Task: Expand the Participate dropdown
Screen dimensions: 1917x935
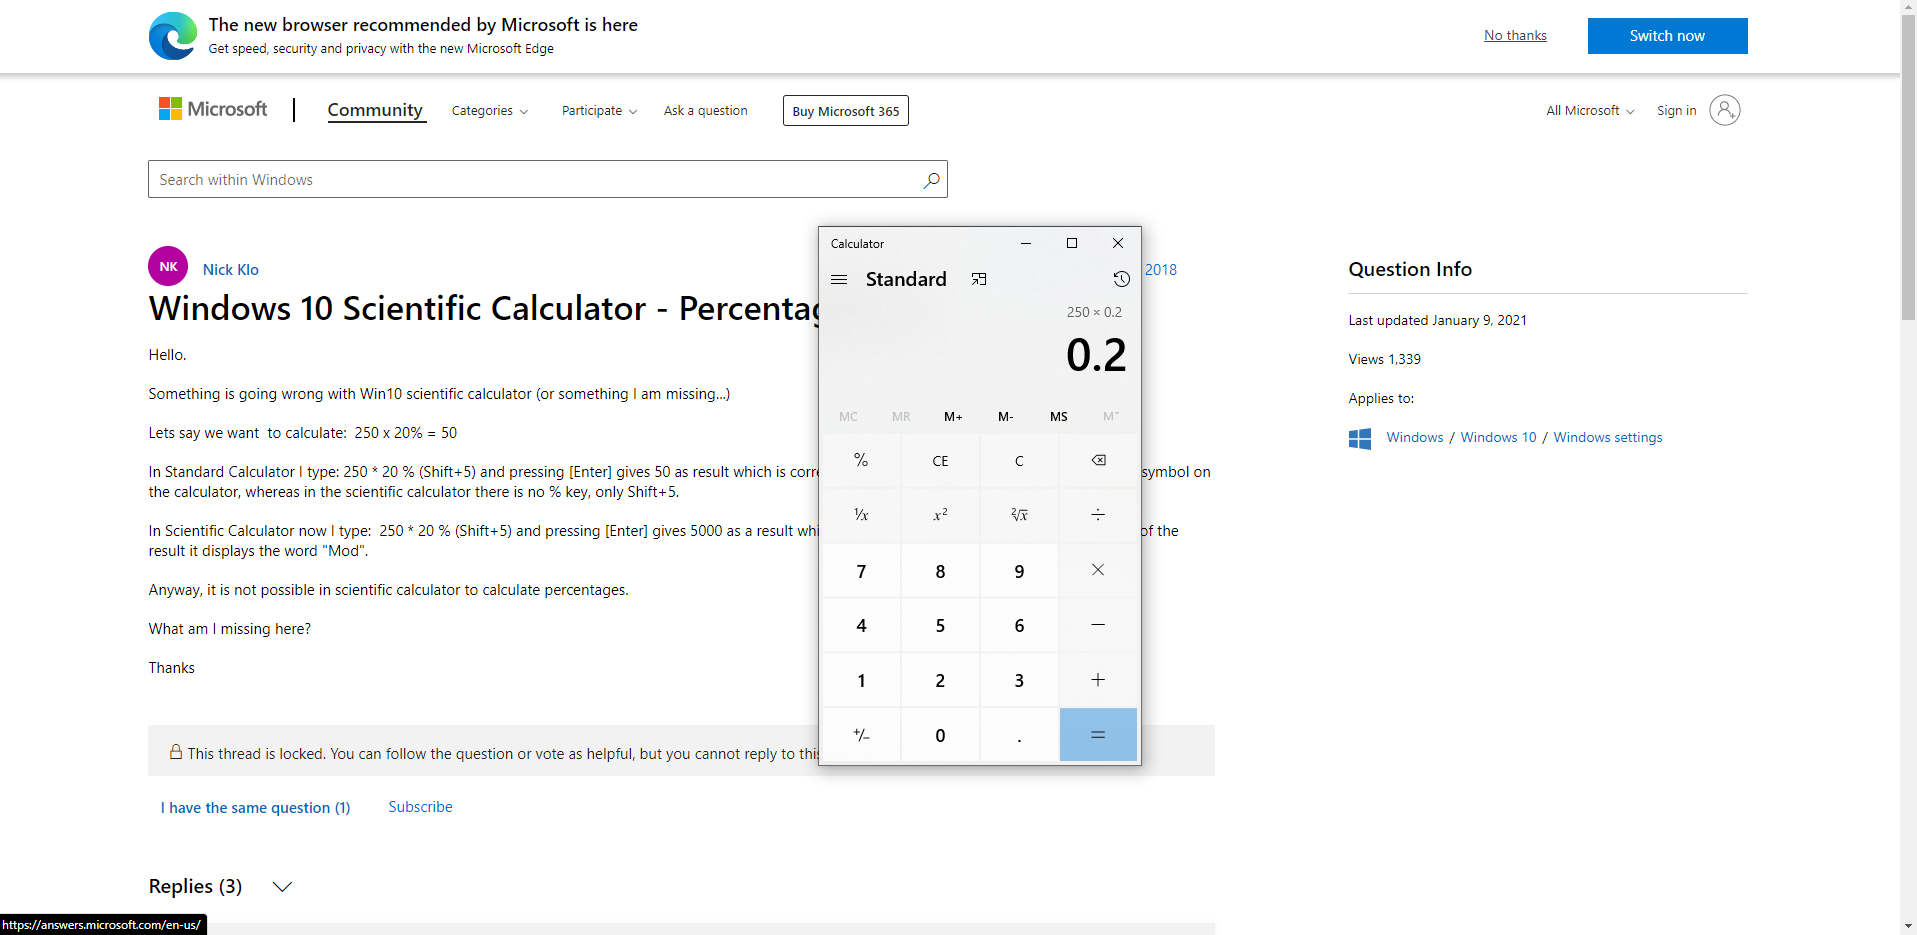Action: tap(599, 111)
